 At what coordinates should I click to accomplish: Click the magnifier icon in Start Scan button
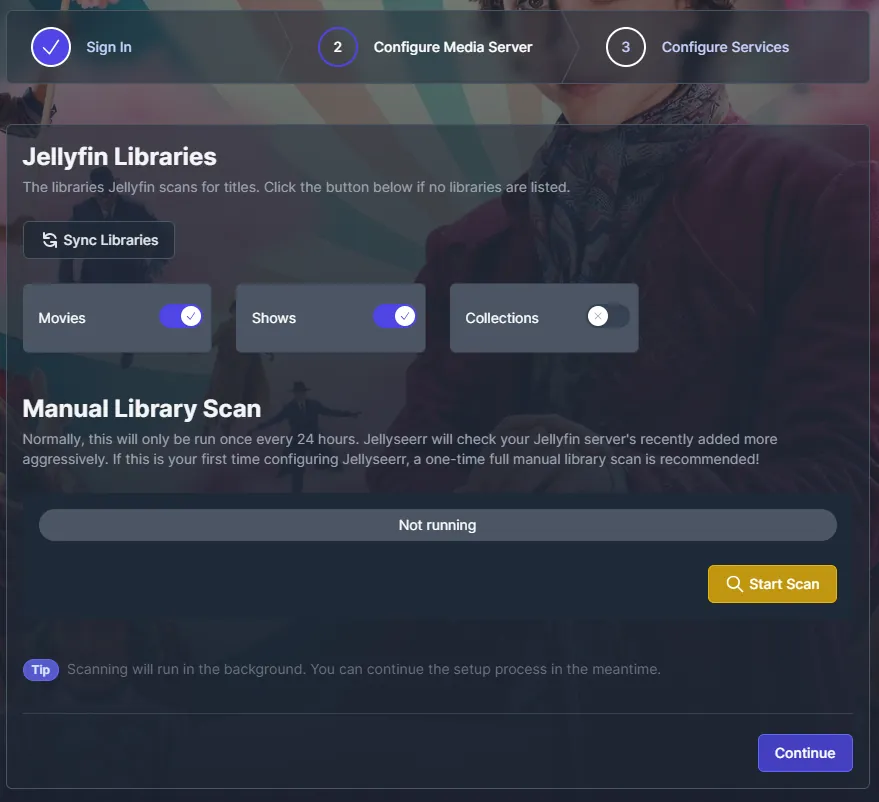coord(735,583)
